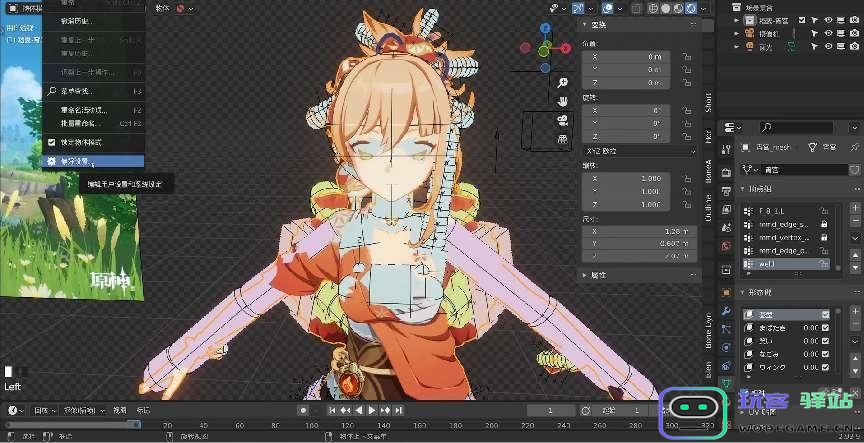
Task: Expand the first collection row in the outliner
Action: coord(737,20)
